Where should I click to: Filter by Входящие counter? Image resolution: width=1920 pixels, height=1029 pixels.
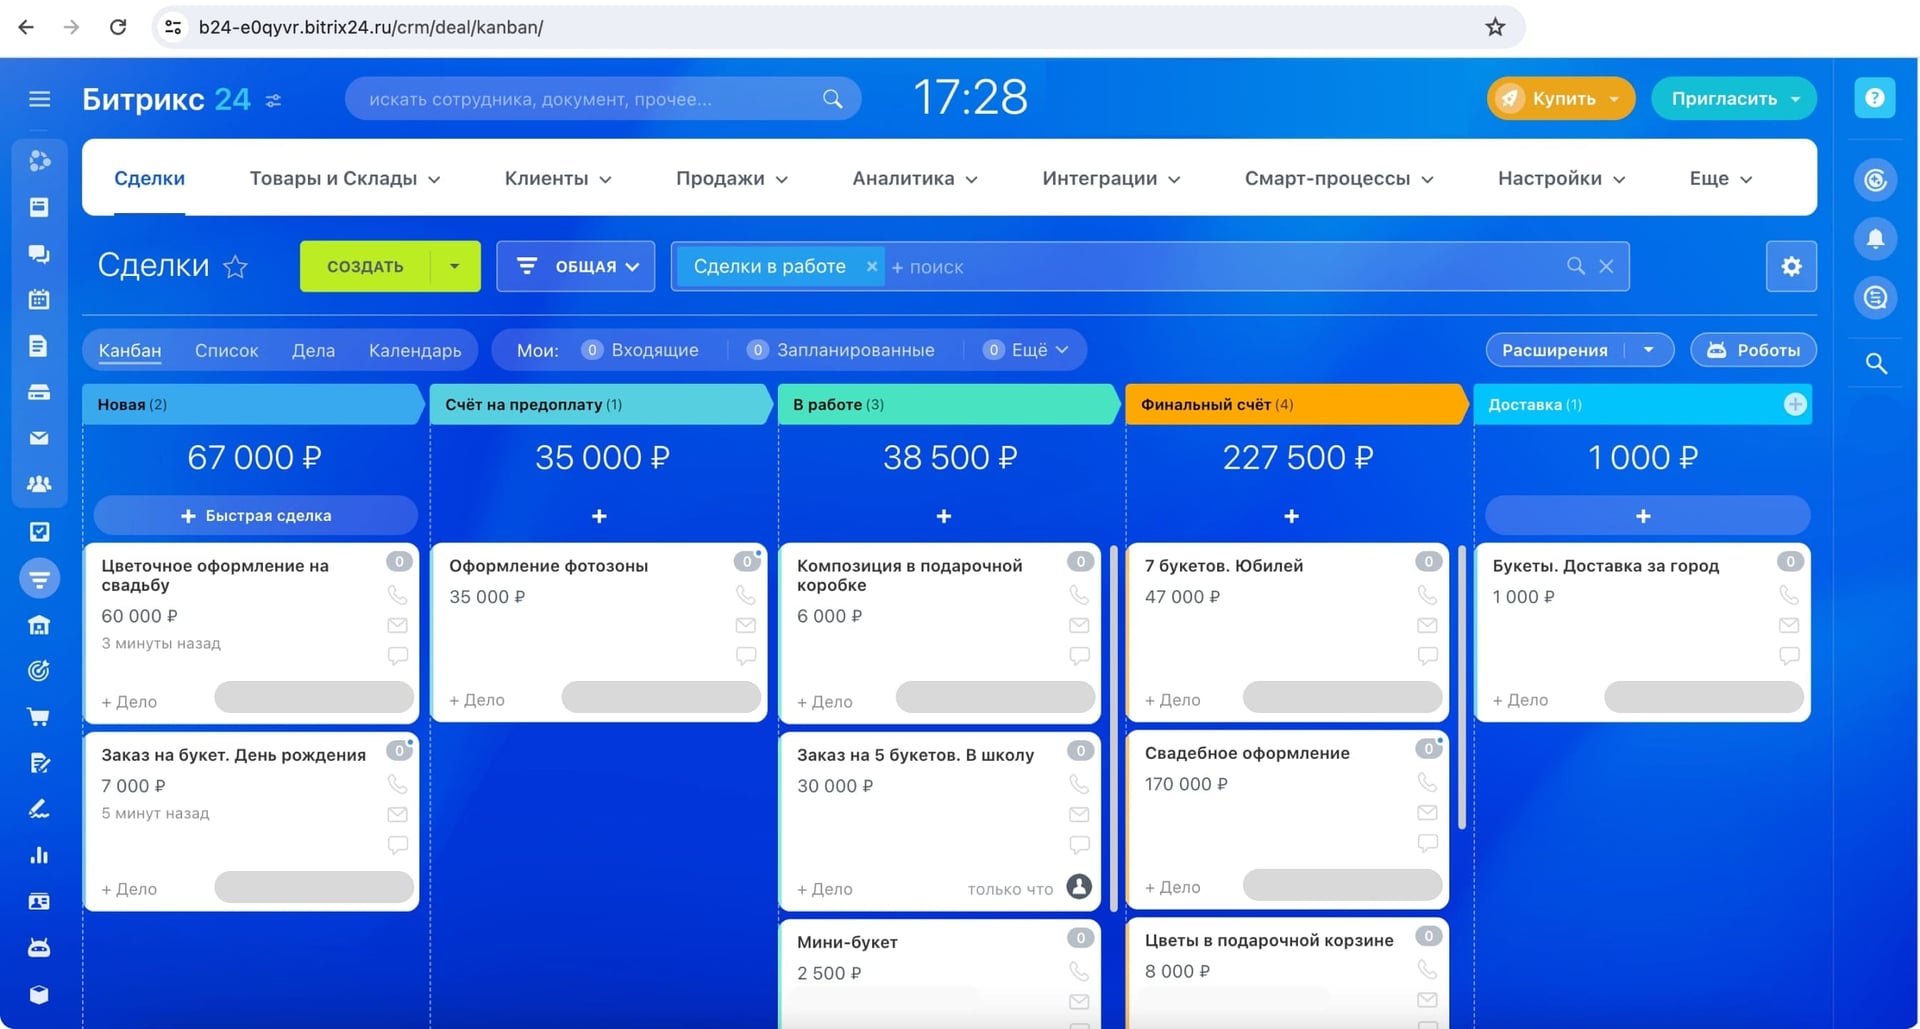tap(640, 350)
